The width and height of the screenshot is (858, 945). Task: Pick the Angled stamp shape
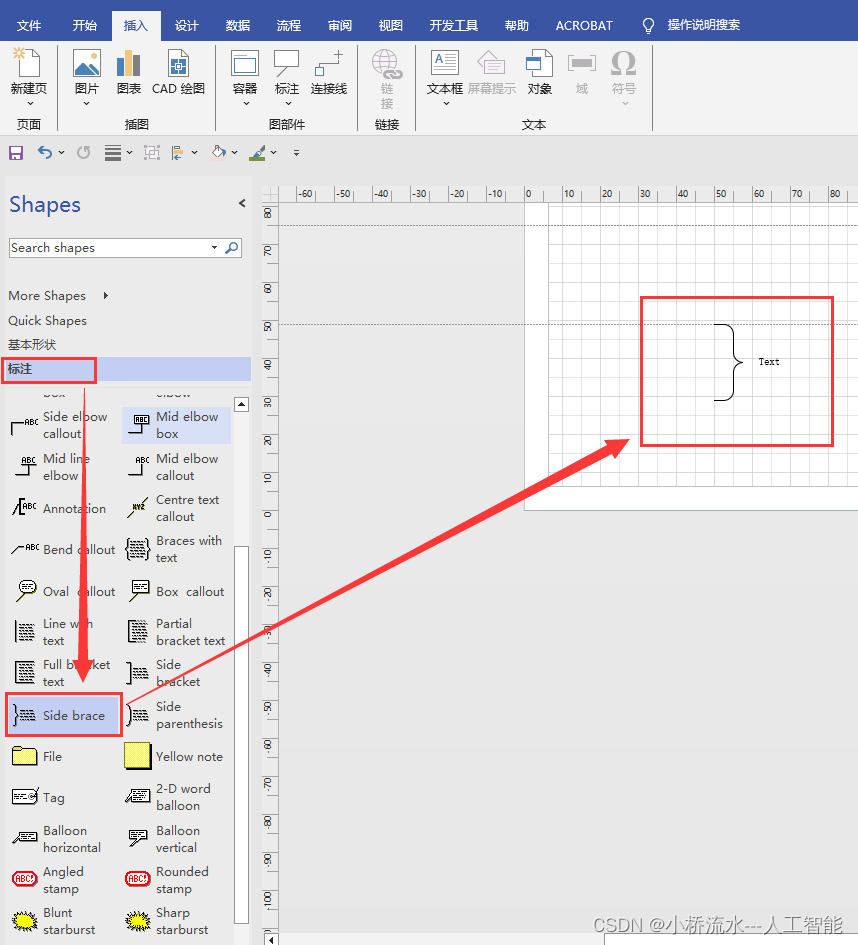click(49, 879)
